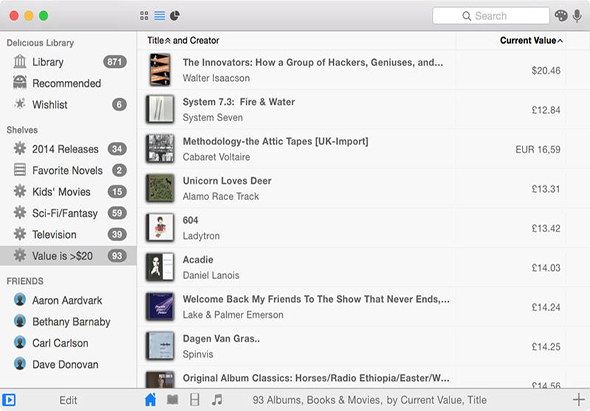590x411 pixels.
Task: Switch to list view
Action: tap(160, 15)
